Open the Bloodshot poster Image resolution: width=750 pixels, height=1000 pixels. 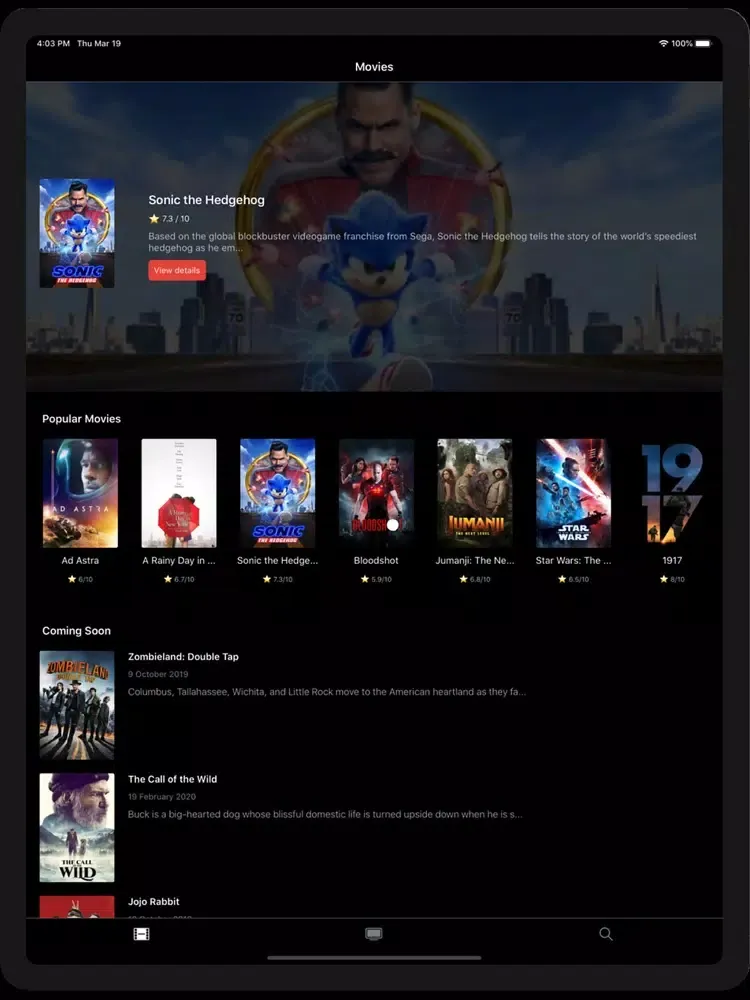[376, 493]
